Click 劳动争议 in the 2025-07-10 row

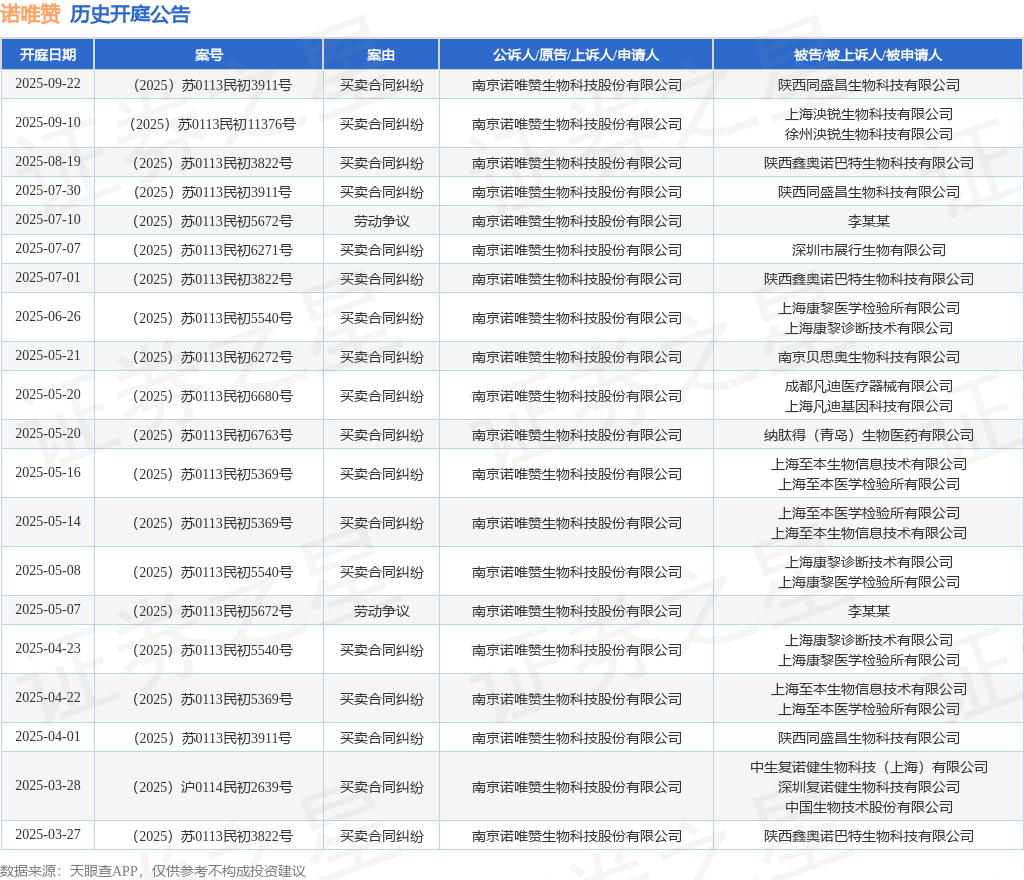[381, 221]
